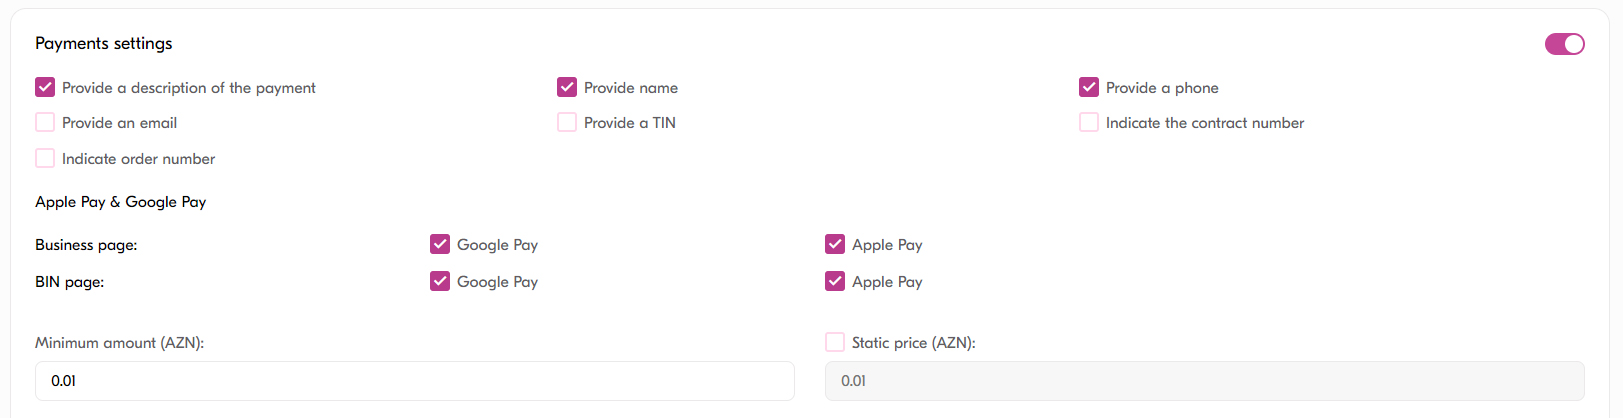Uncheck Apple Pay for BIN page
The image size is (1623, 418).
pos(835,282)
